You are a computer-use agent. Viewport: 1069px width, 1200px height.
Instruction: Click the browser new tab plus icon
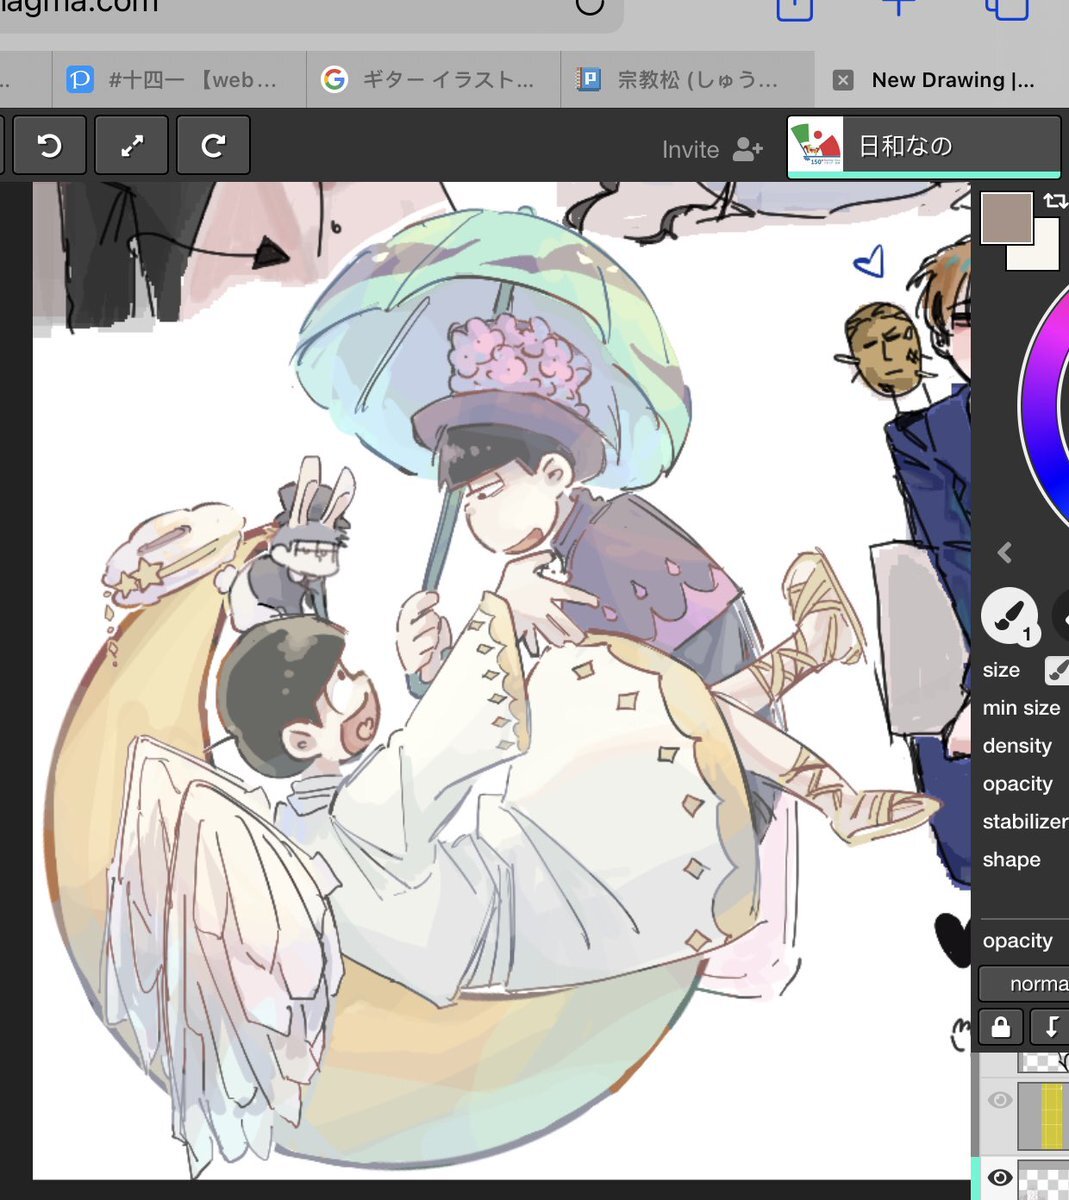[898, 6]
